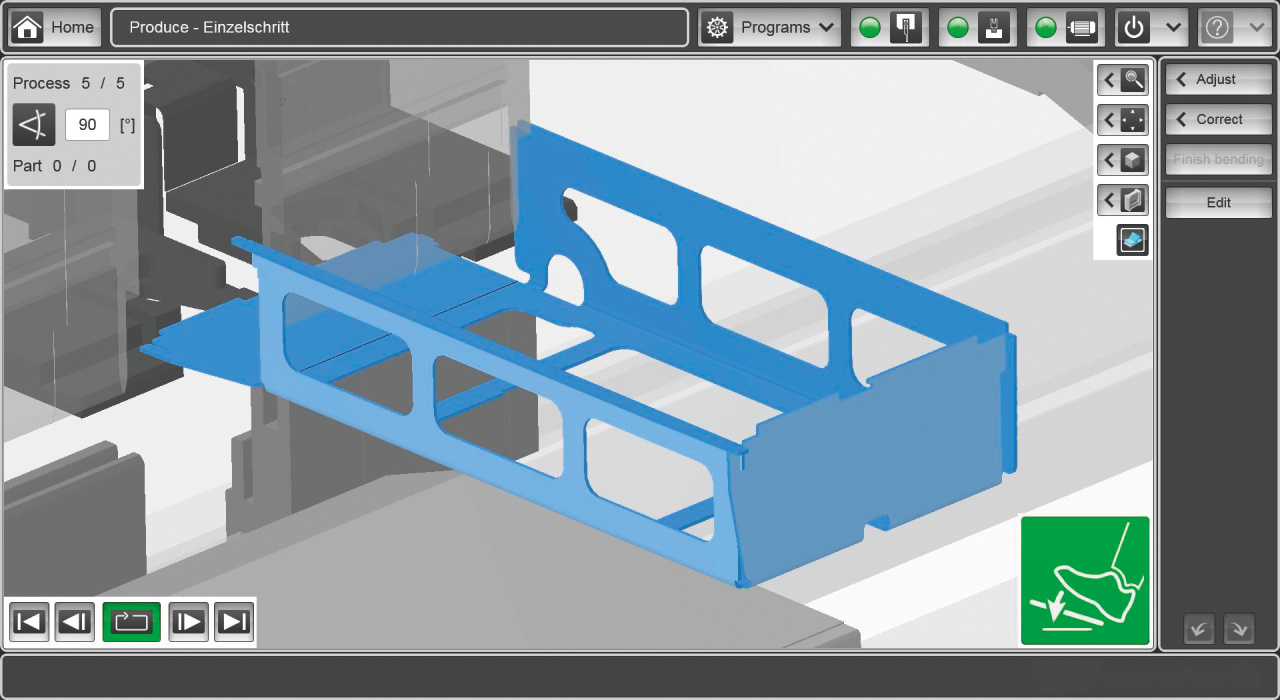The image size is (1280, 700).
Task: Click the blue sheet part view icon
Action: (x=1132, y=240)
